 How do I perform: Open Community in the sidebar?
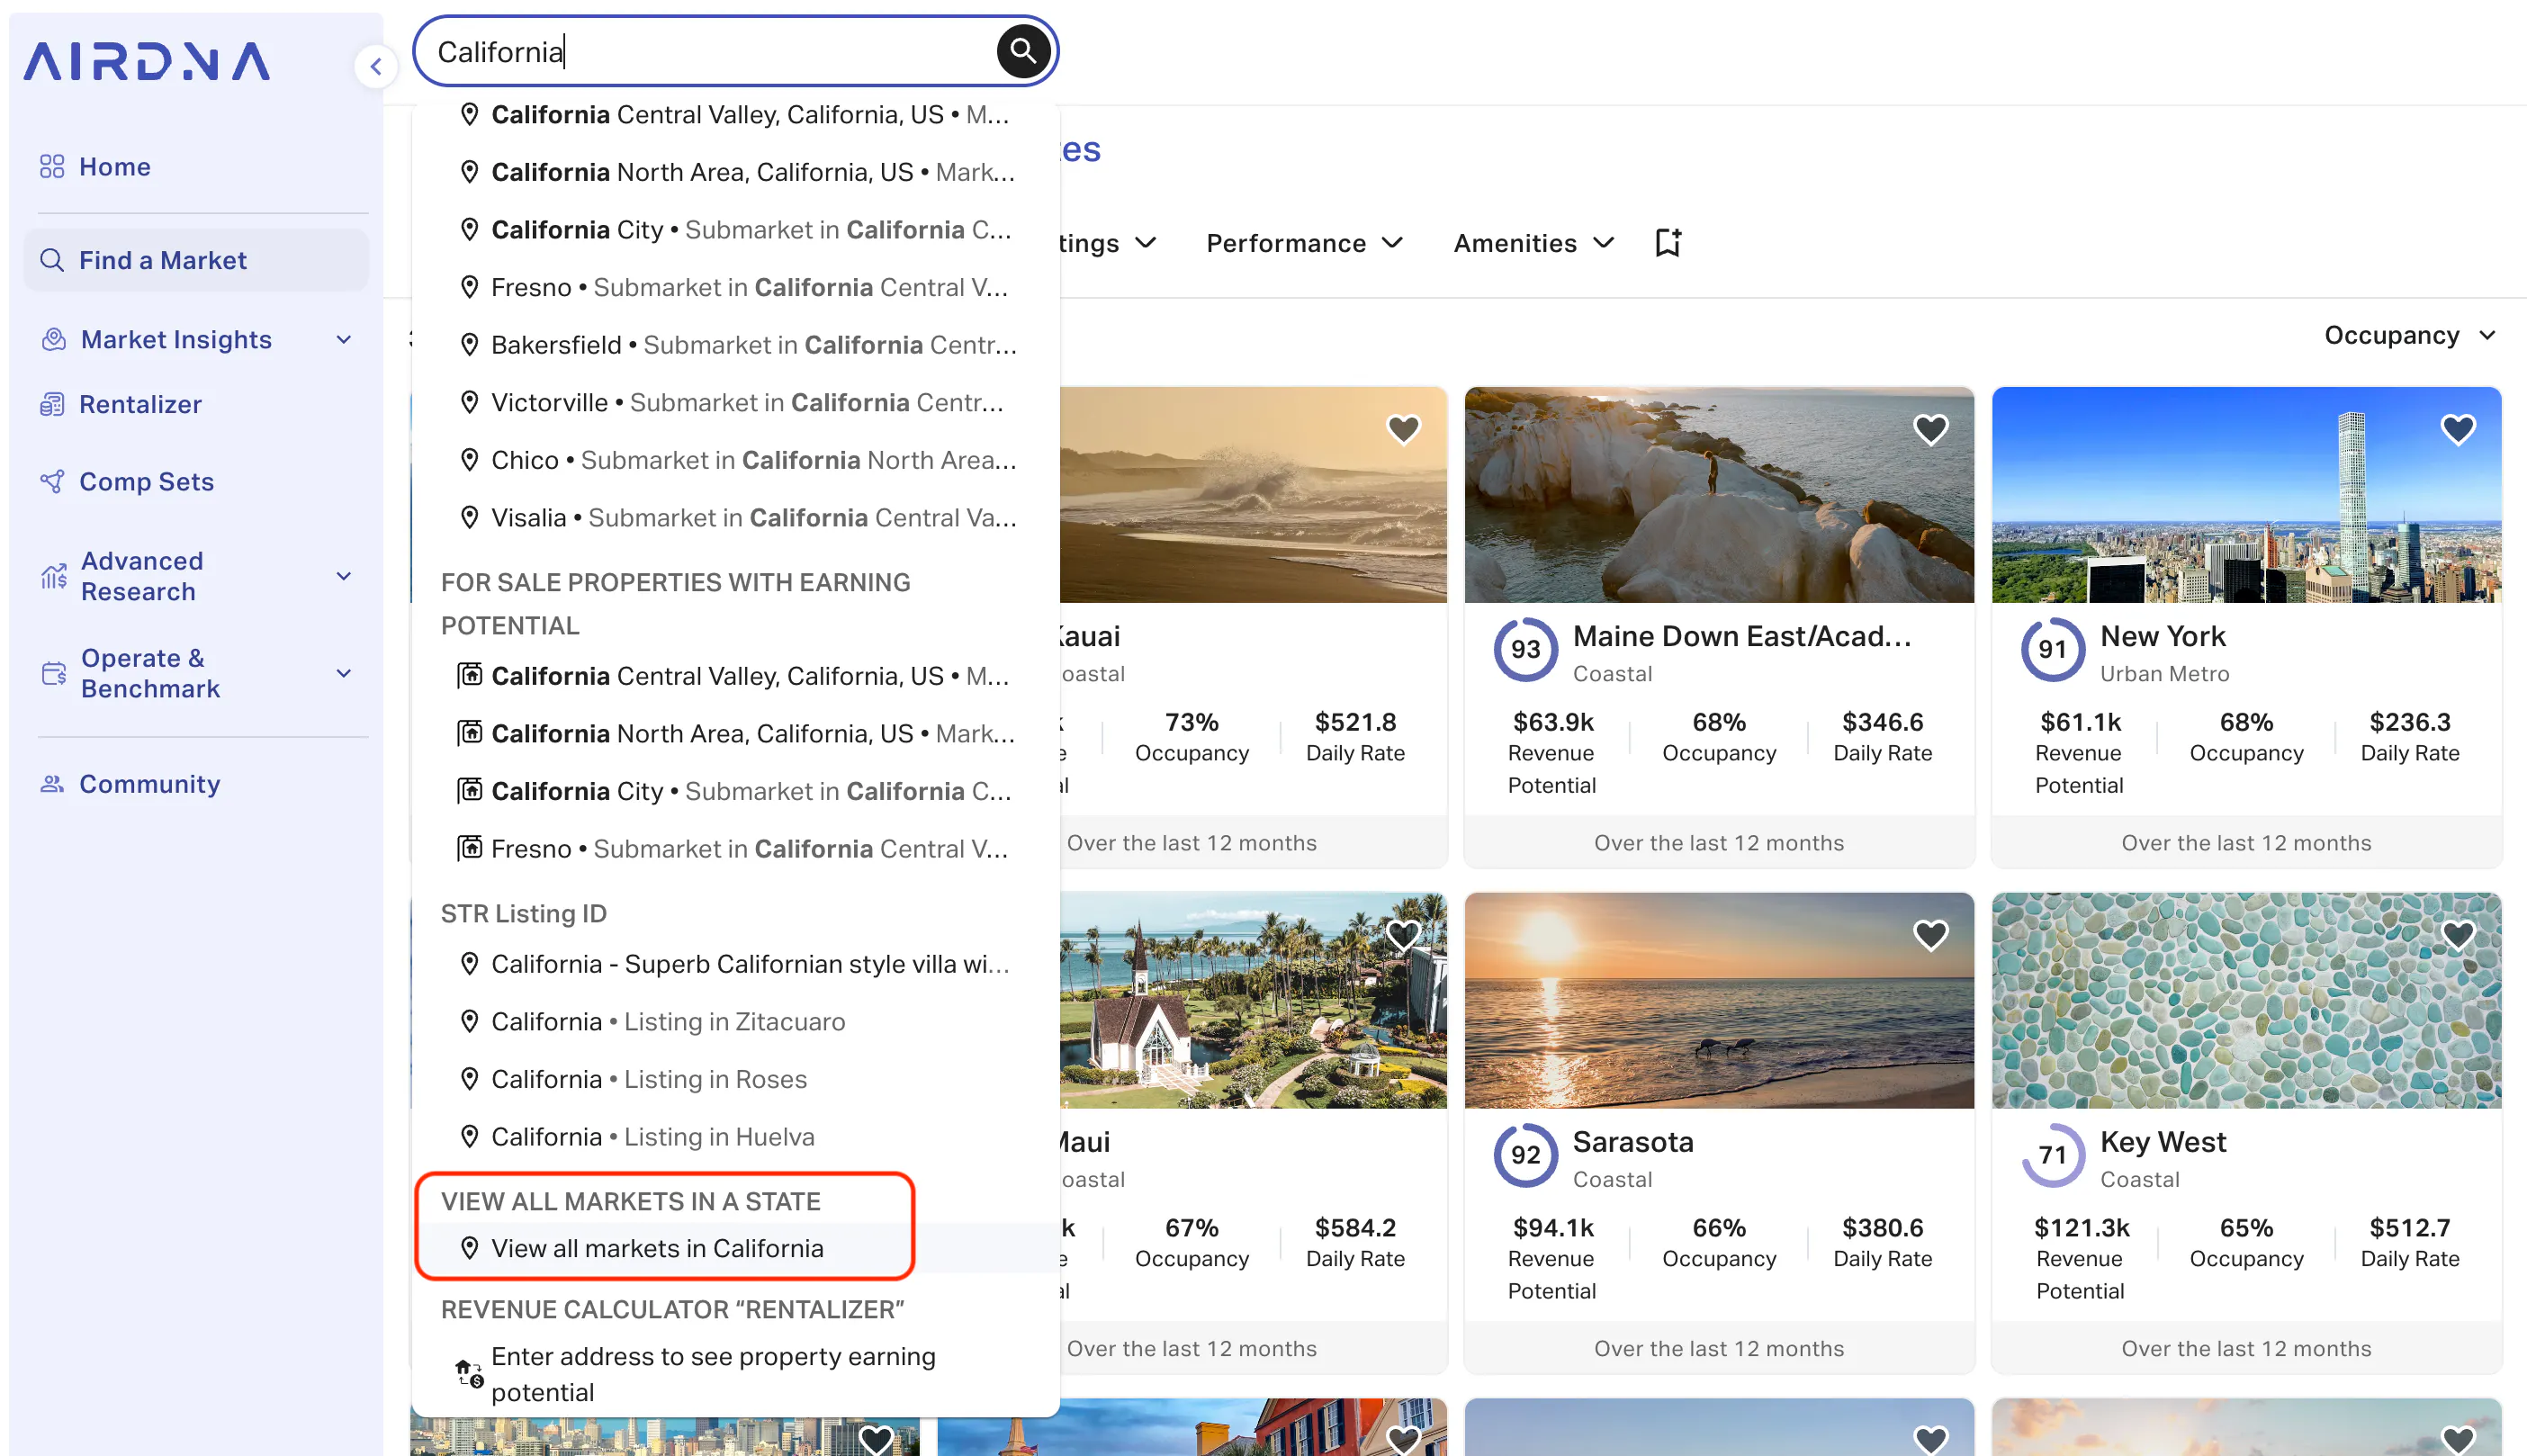point(150,784)
